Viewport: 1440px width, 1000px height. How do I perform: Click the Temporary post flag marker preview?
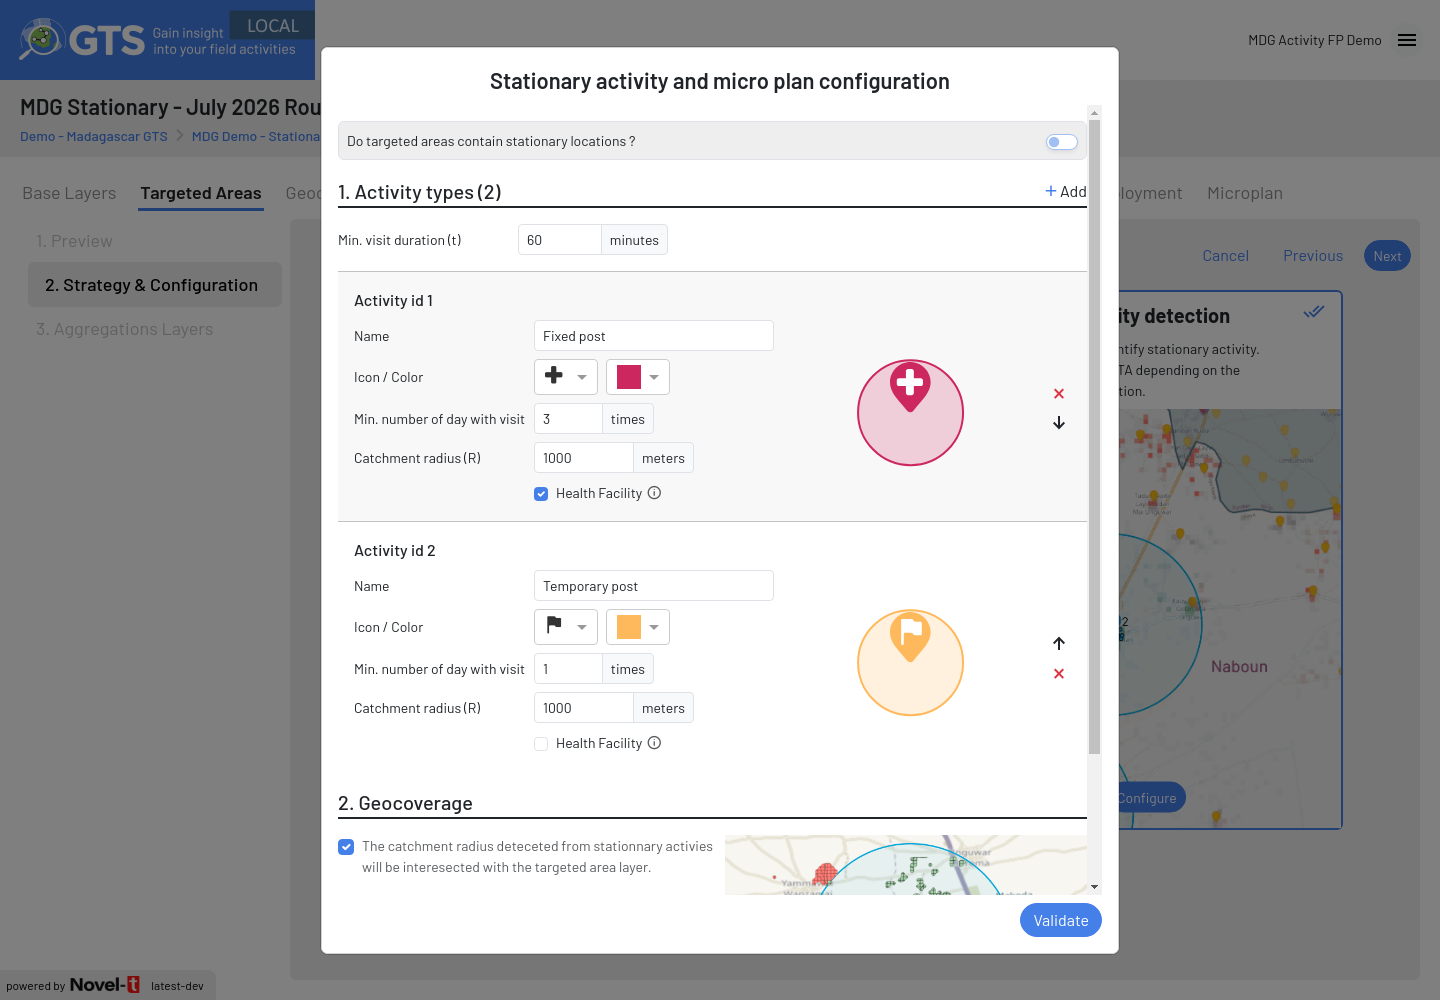[910, 636]
